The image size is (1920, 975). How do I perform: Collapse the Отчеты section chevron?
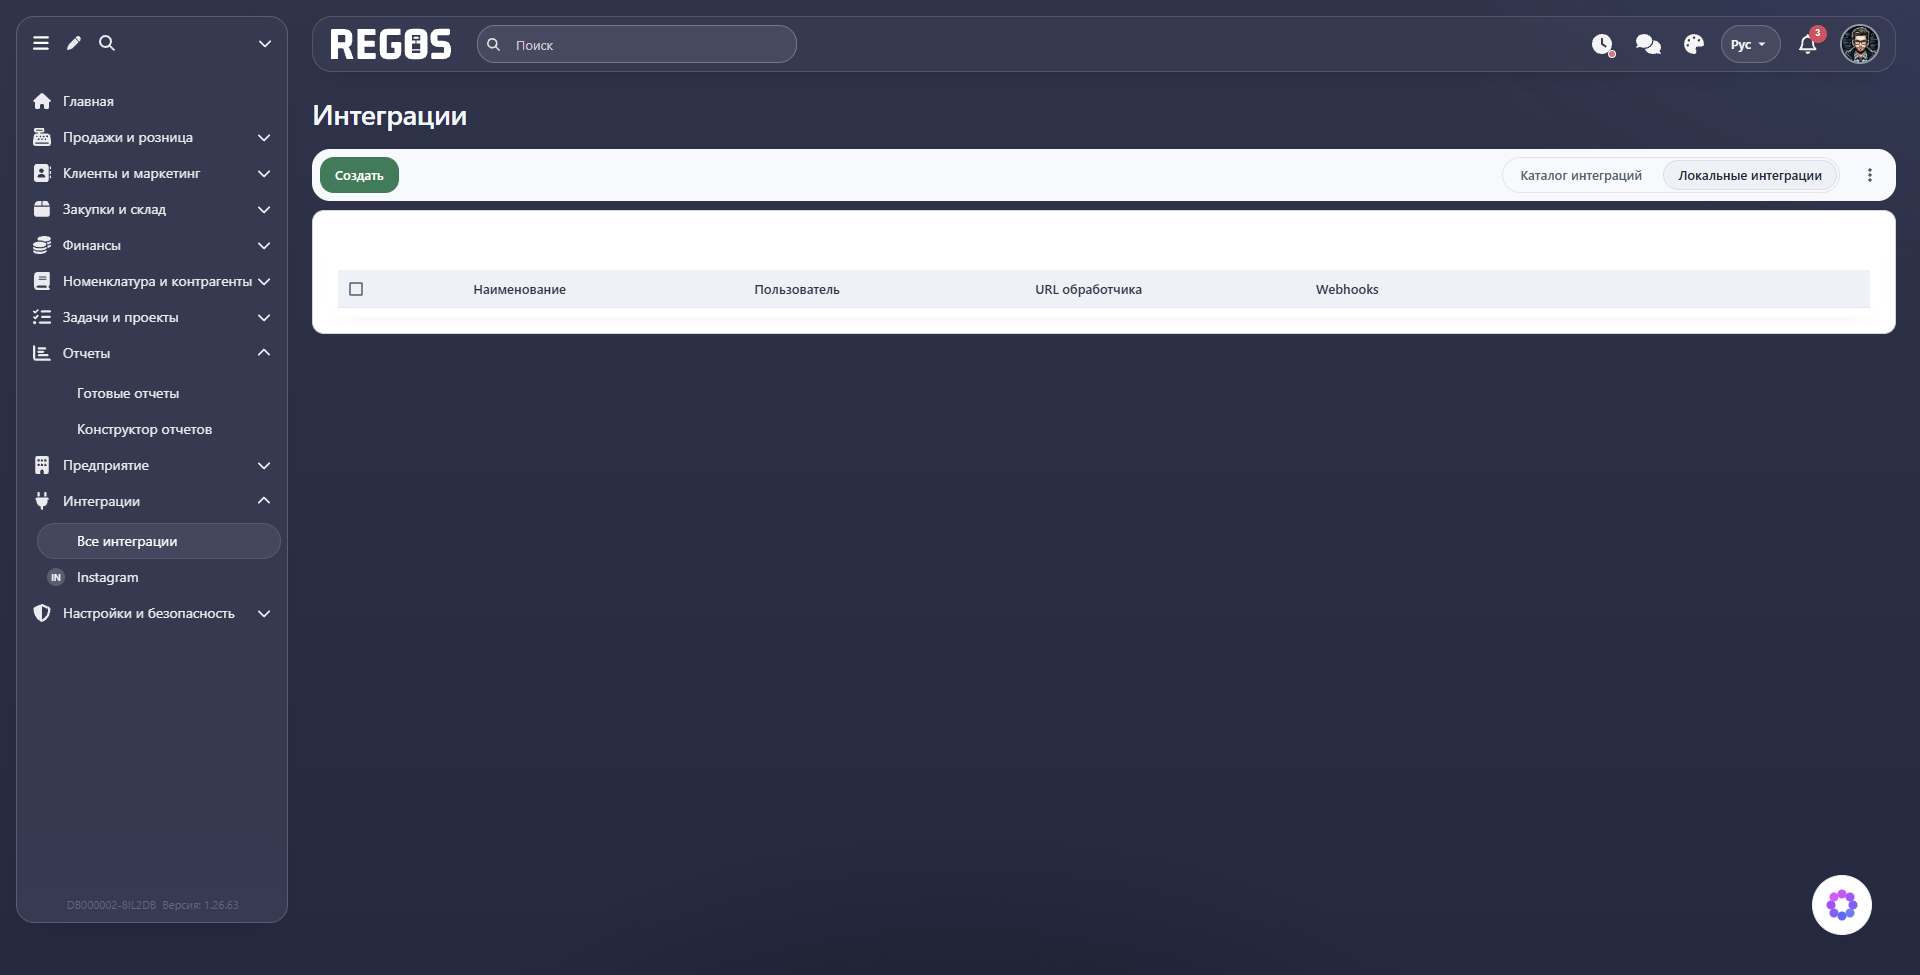[264, 353]
